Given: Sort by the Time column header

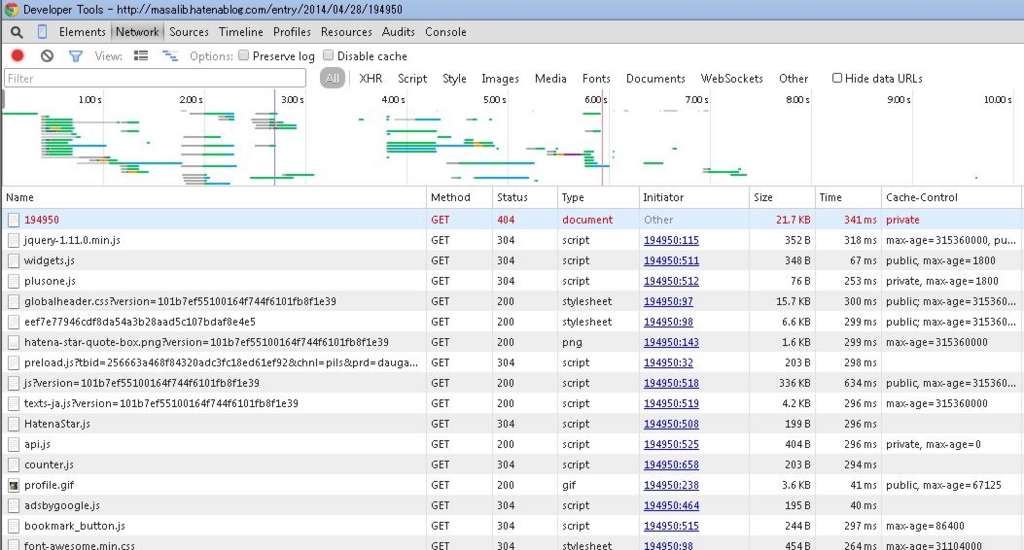Looking at the screenshot, I should coord(848,197).
